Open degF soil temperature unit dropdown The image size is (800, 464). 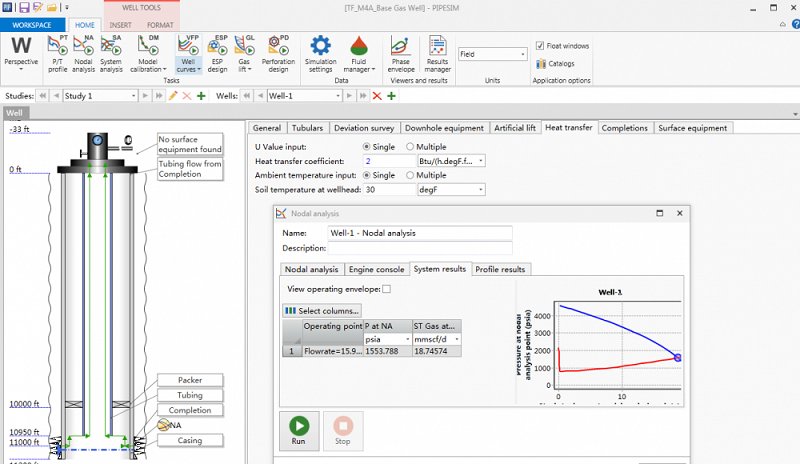(481, 189)
